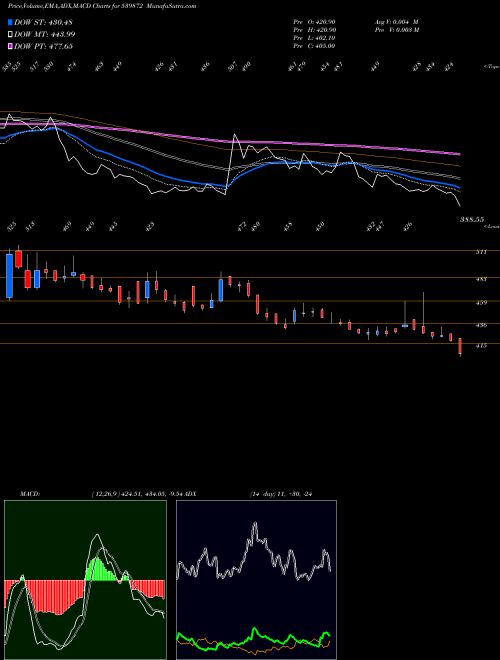Click the 'Pre L: 402.10' value
Screen dimensions: 500x660
pyautogui.click(x=314, y=38)
